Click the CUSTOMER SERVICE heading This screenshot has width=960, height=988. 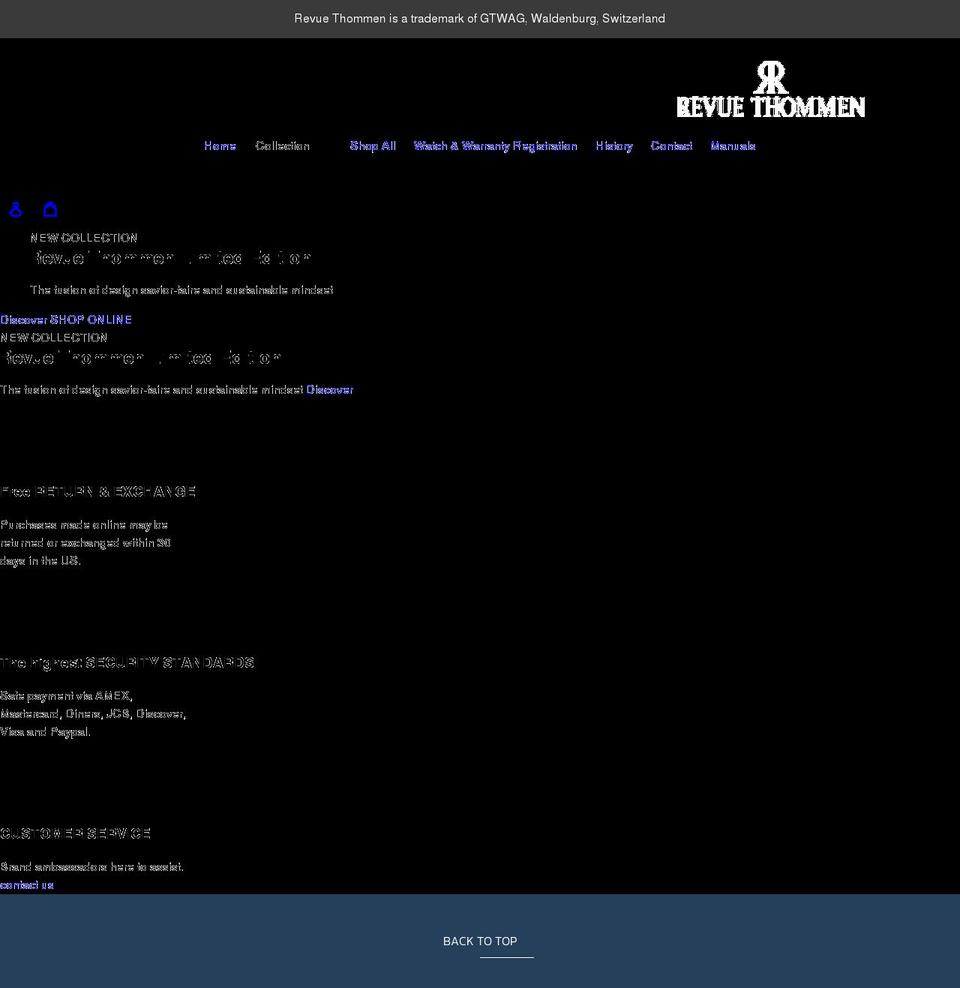coord(76,833)
